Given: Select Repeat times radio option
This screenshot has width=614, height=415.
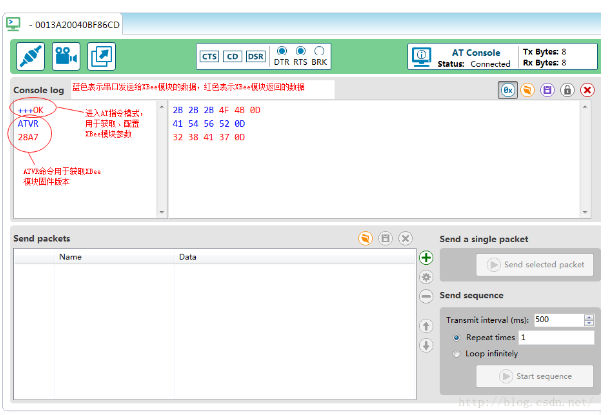Looking at the screenshot, I should (456, 337).
